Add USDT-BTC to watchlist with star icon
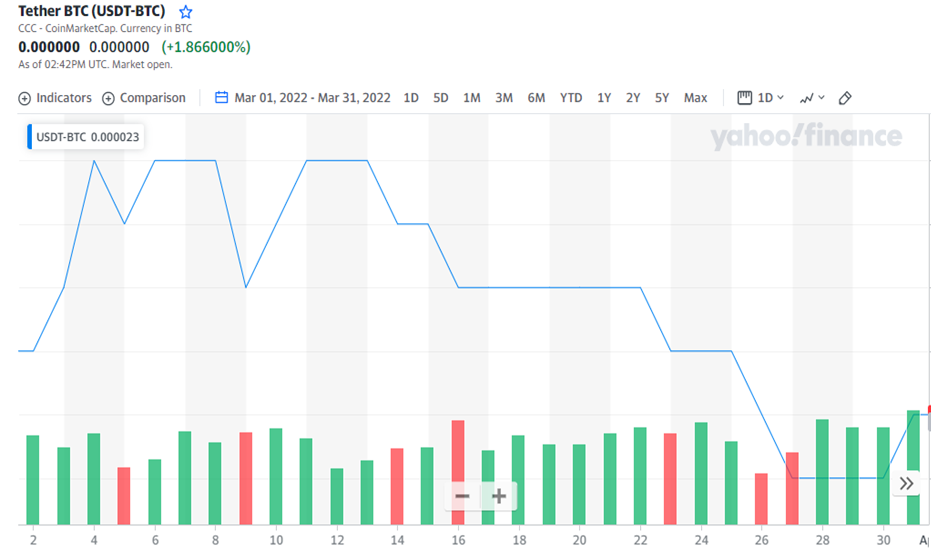931x552 pixels. (x=186, y=12)
